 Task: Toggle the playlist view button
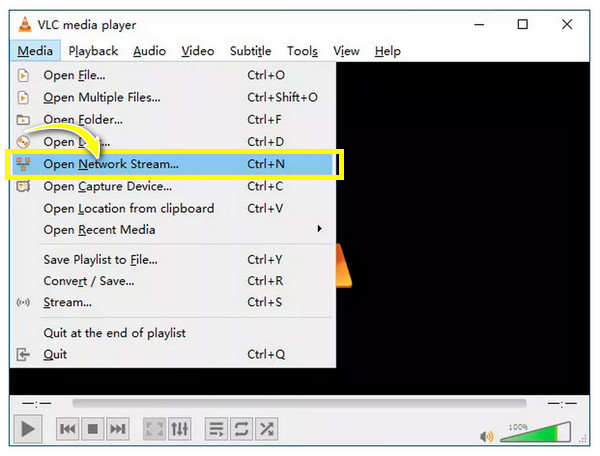tap(217, 429)
